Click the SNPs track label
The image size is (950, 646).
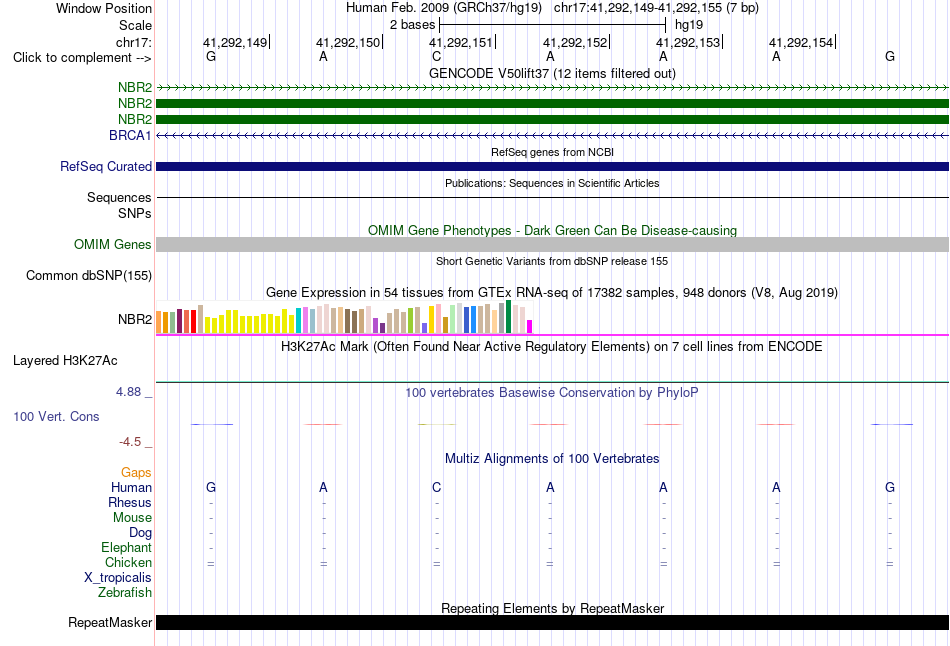point(135,213)
